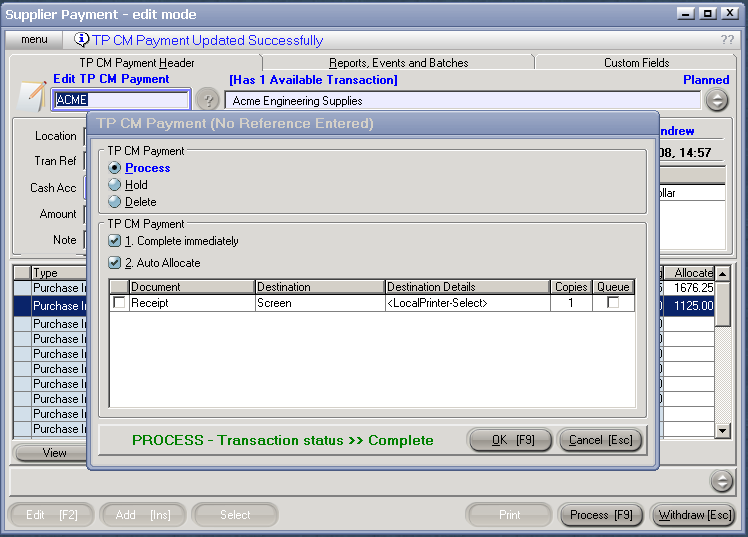Viewport: 748px width, 537px height.
Task: Click the [Has 1 Available Transaction] link text
Action: tap(313, 80)
